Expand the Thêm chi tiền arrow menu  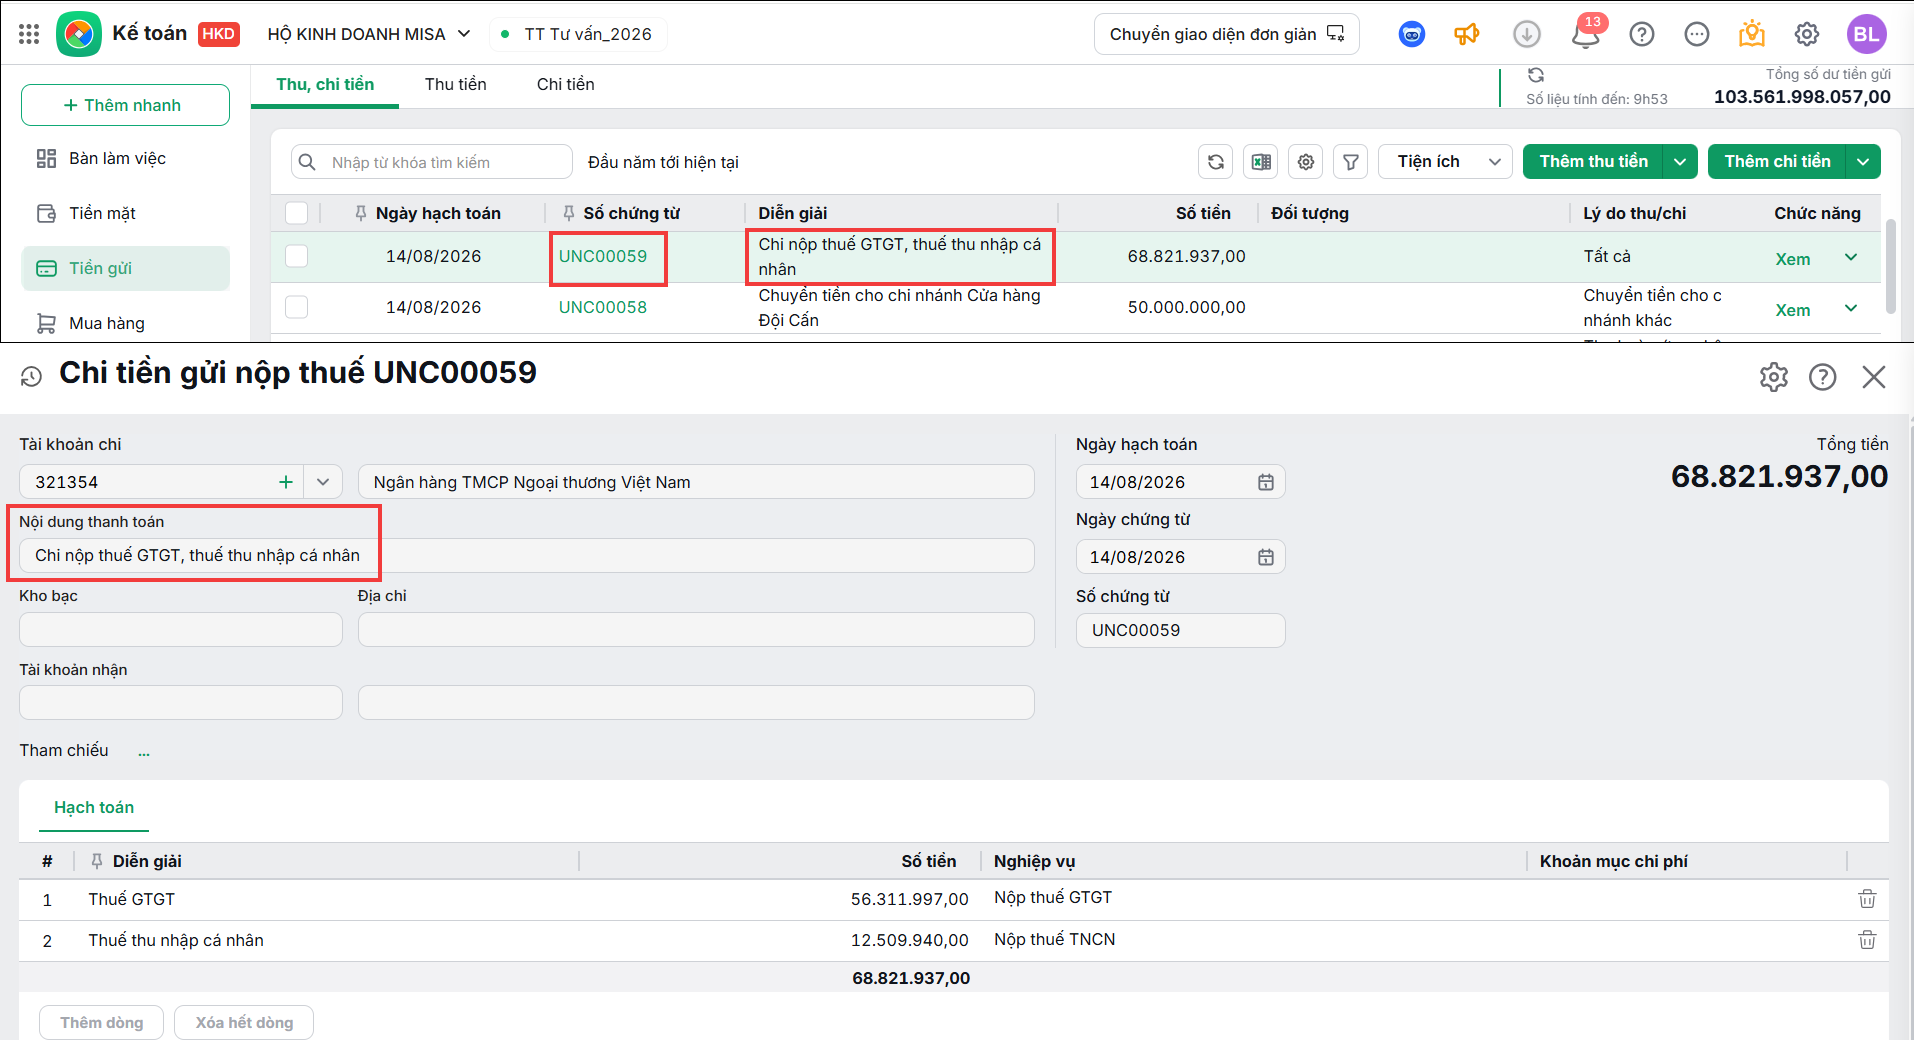tap(1864, 162)
